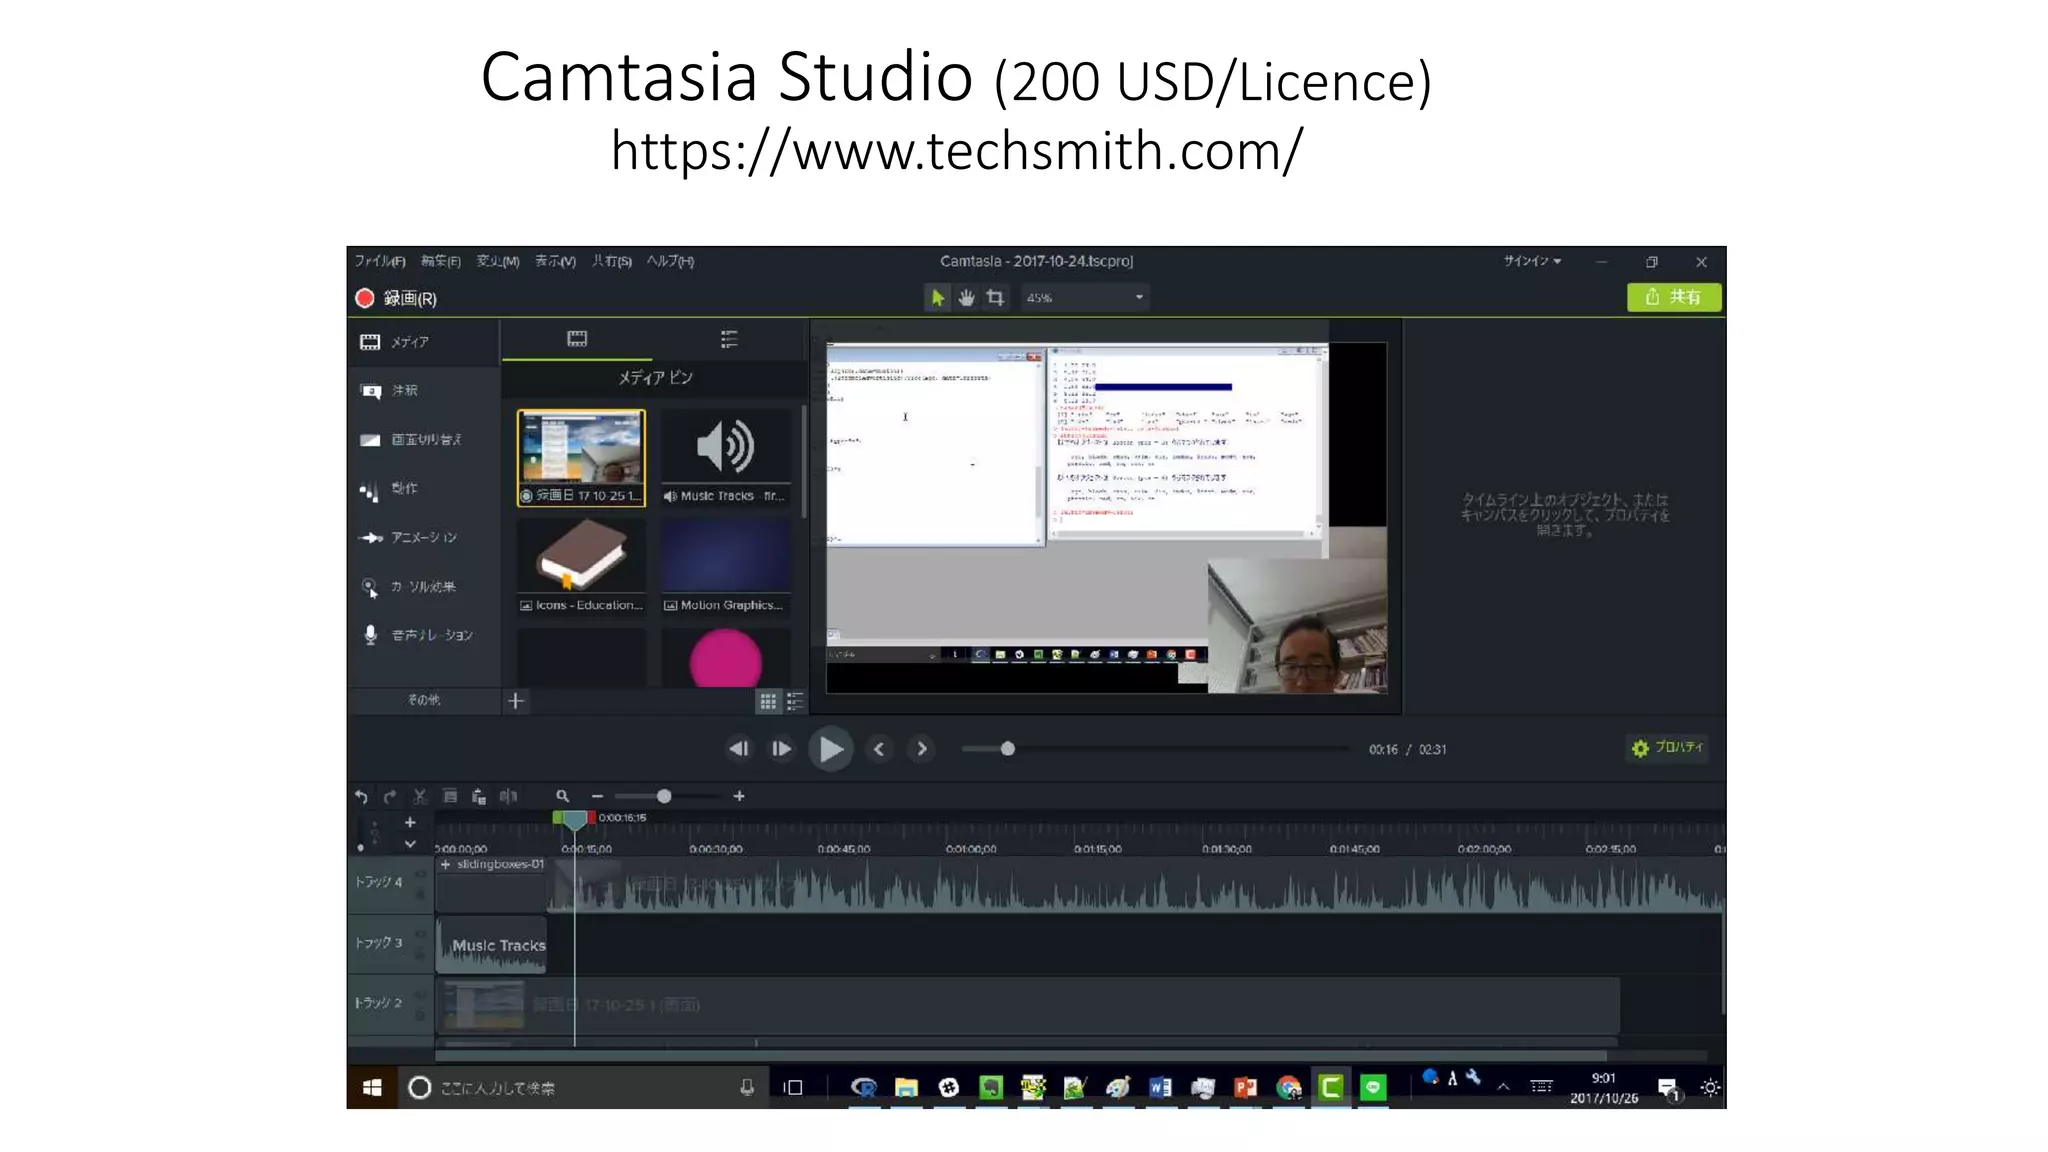Expand the track options chevron

click(x=410, y=845)
